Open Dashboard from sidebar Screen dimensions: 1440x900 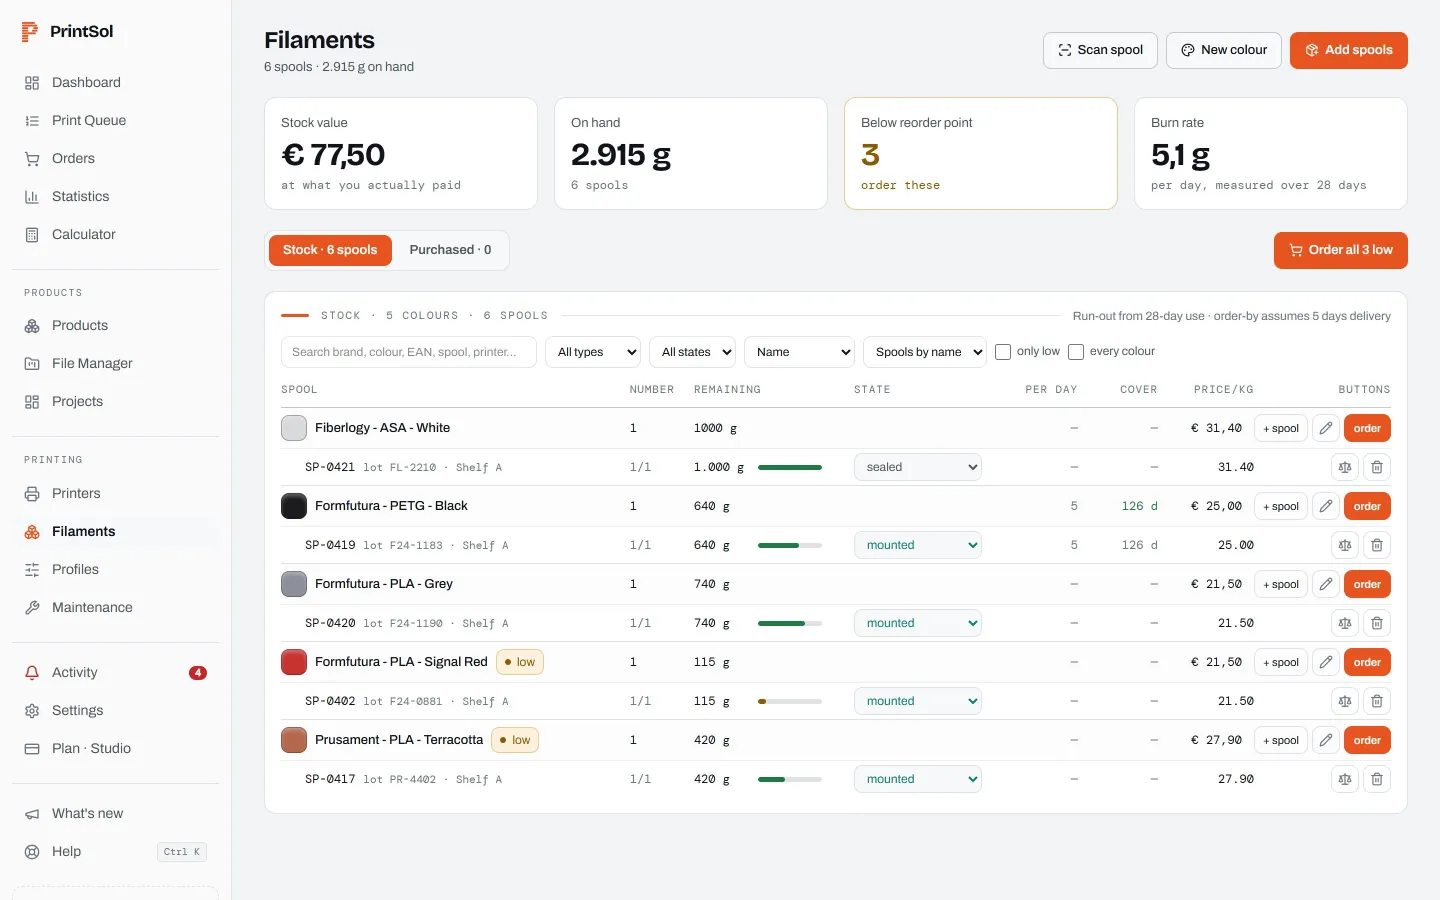pyautogui.click(x=116, y=83)
